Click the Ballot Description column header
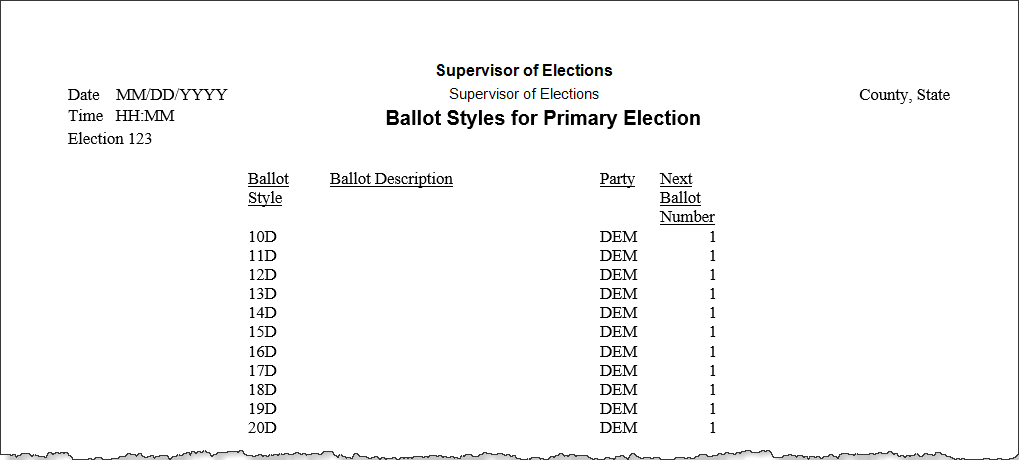This screenshot has width=1019, height=460. [x=391, y=179]
